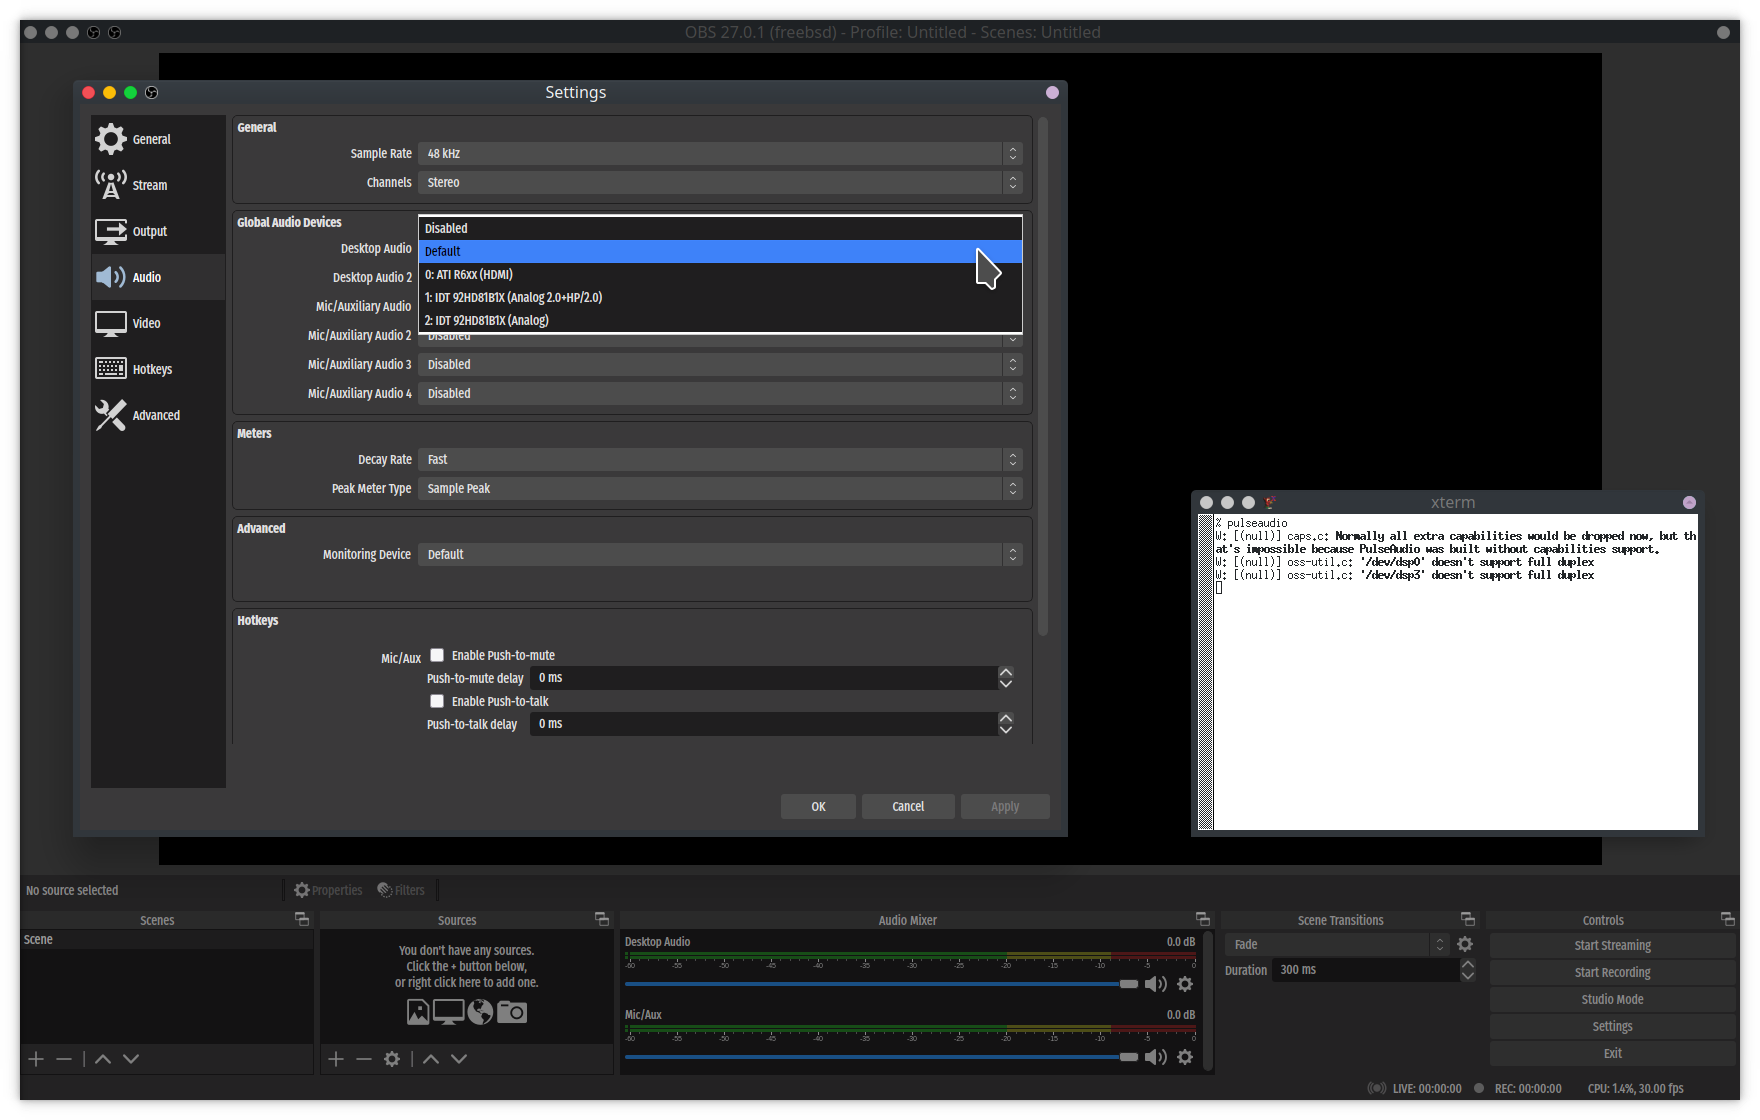Expand the Monitoring Device dropdown

pos(719,554)
